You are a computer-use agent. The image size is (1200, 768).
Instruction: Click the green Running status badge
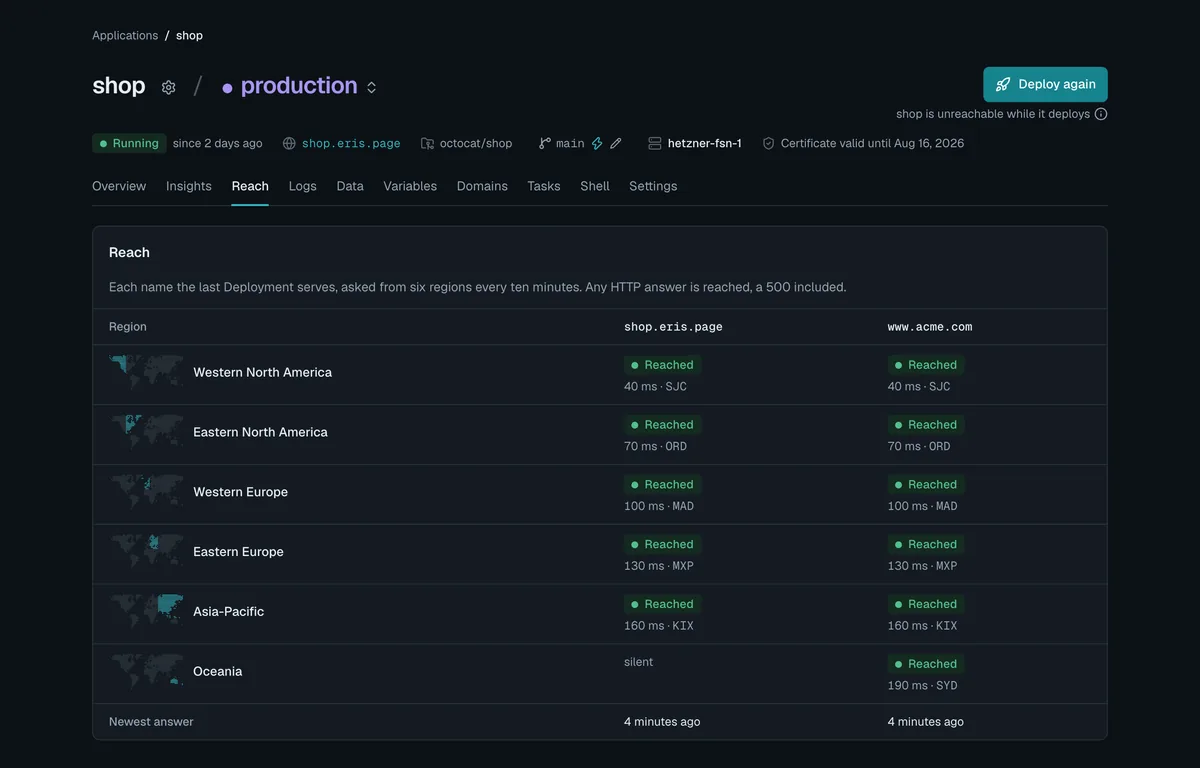click(x=129, y=143)
